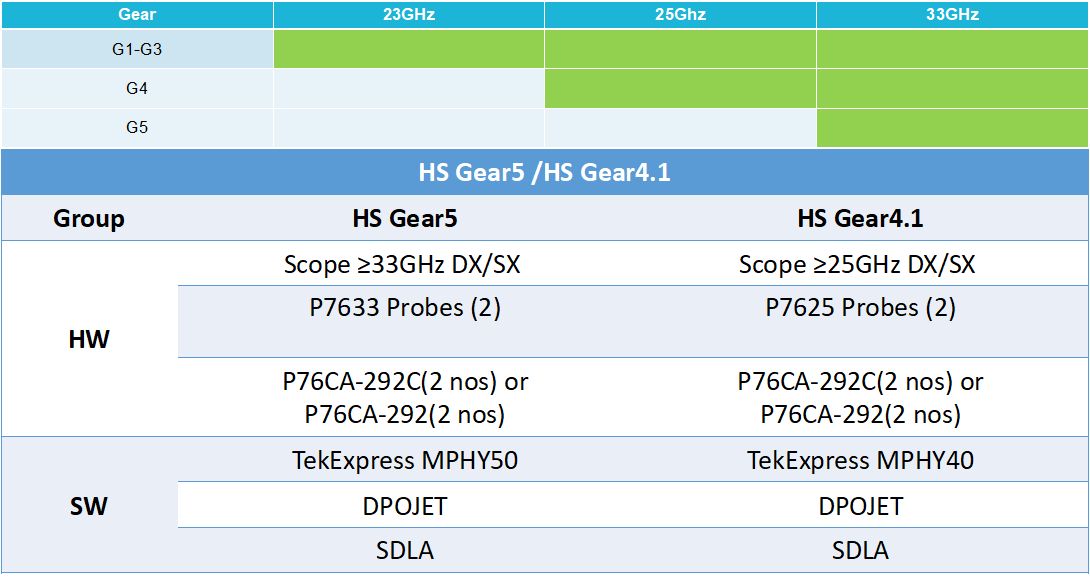Image resolution: width=1090 pixels, height=584 pixels.
Task: Click the G4 row label
Action: click(x=137, y=87)
